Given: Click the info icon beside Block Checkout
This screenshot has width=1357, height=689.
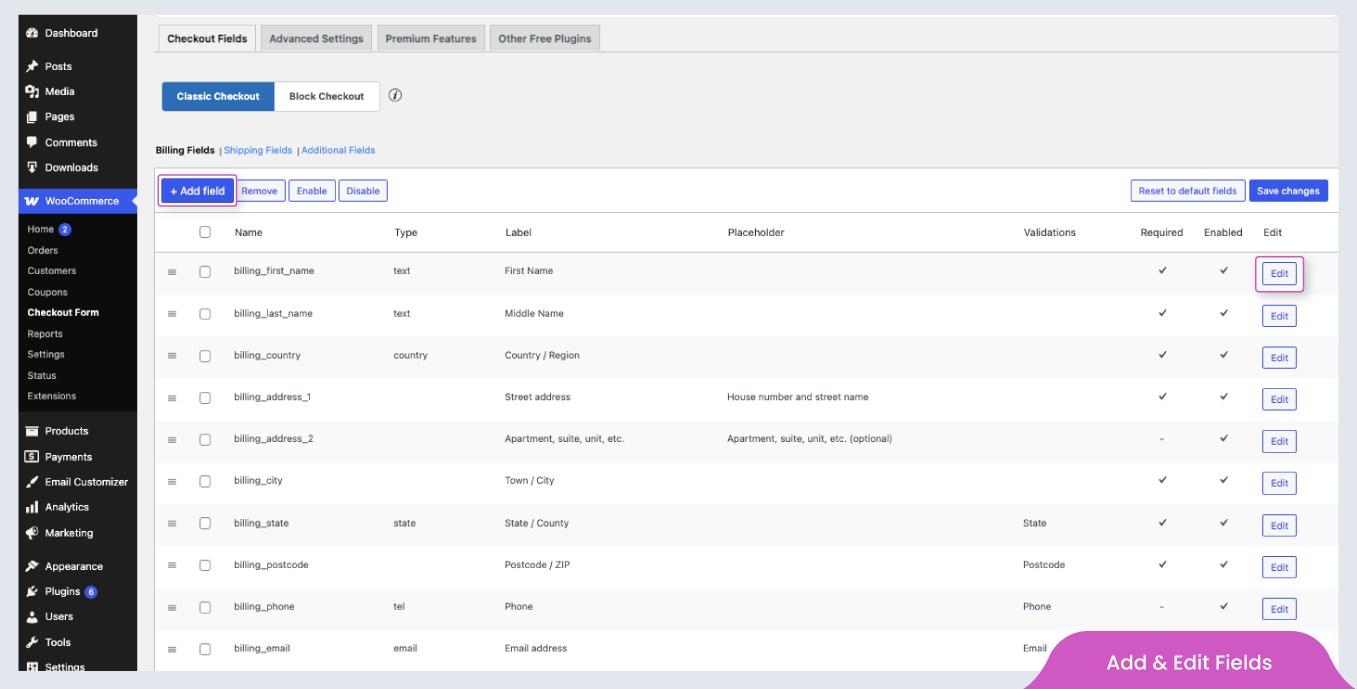Looking at the screenshot, I should coord(395,96).
